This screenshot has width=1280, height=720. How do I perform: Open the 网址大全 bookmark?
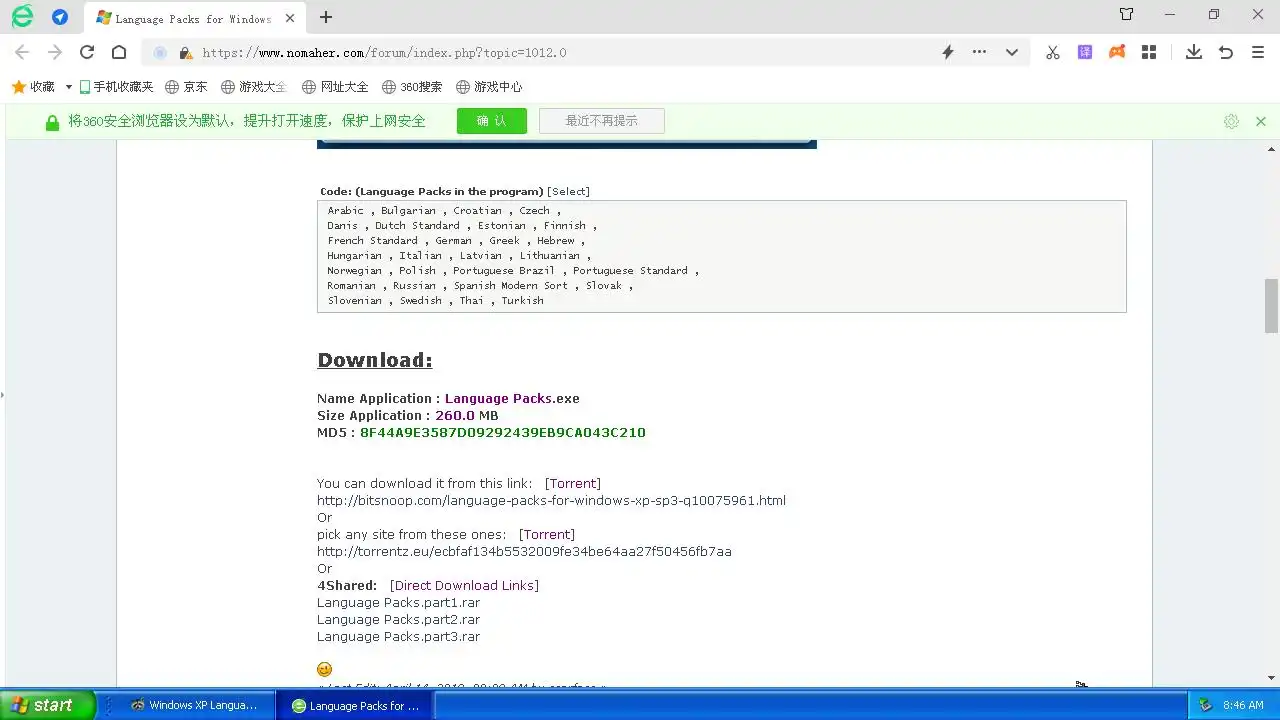(335, 87)
